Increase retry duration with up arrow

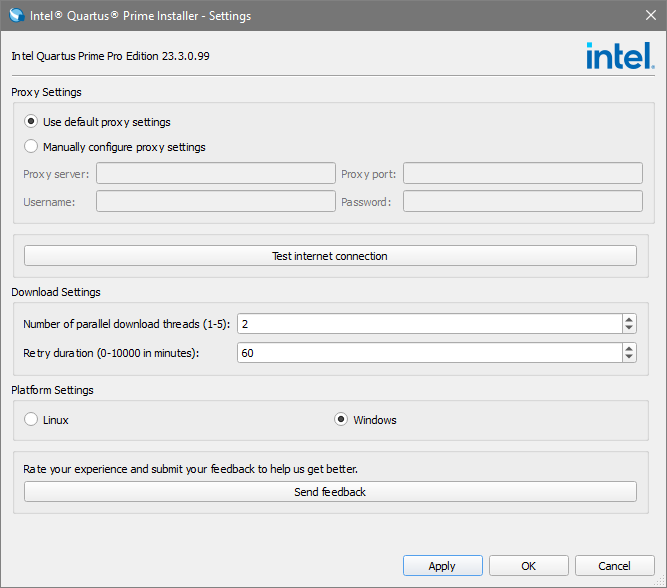click(629, 348)
